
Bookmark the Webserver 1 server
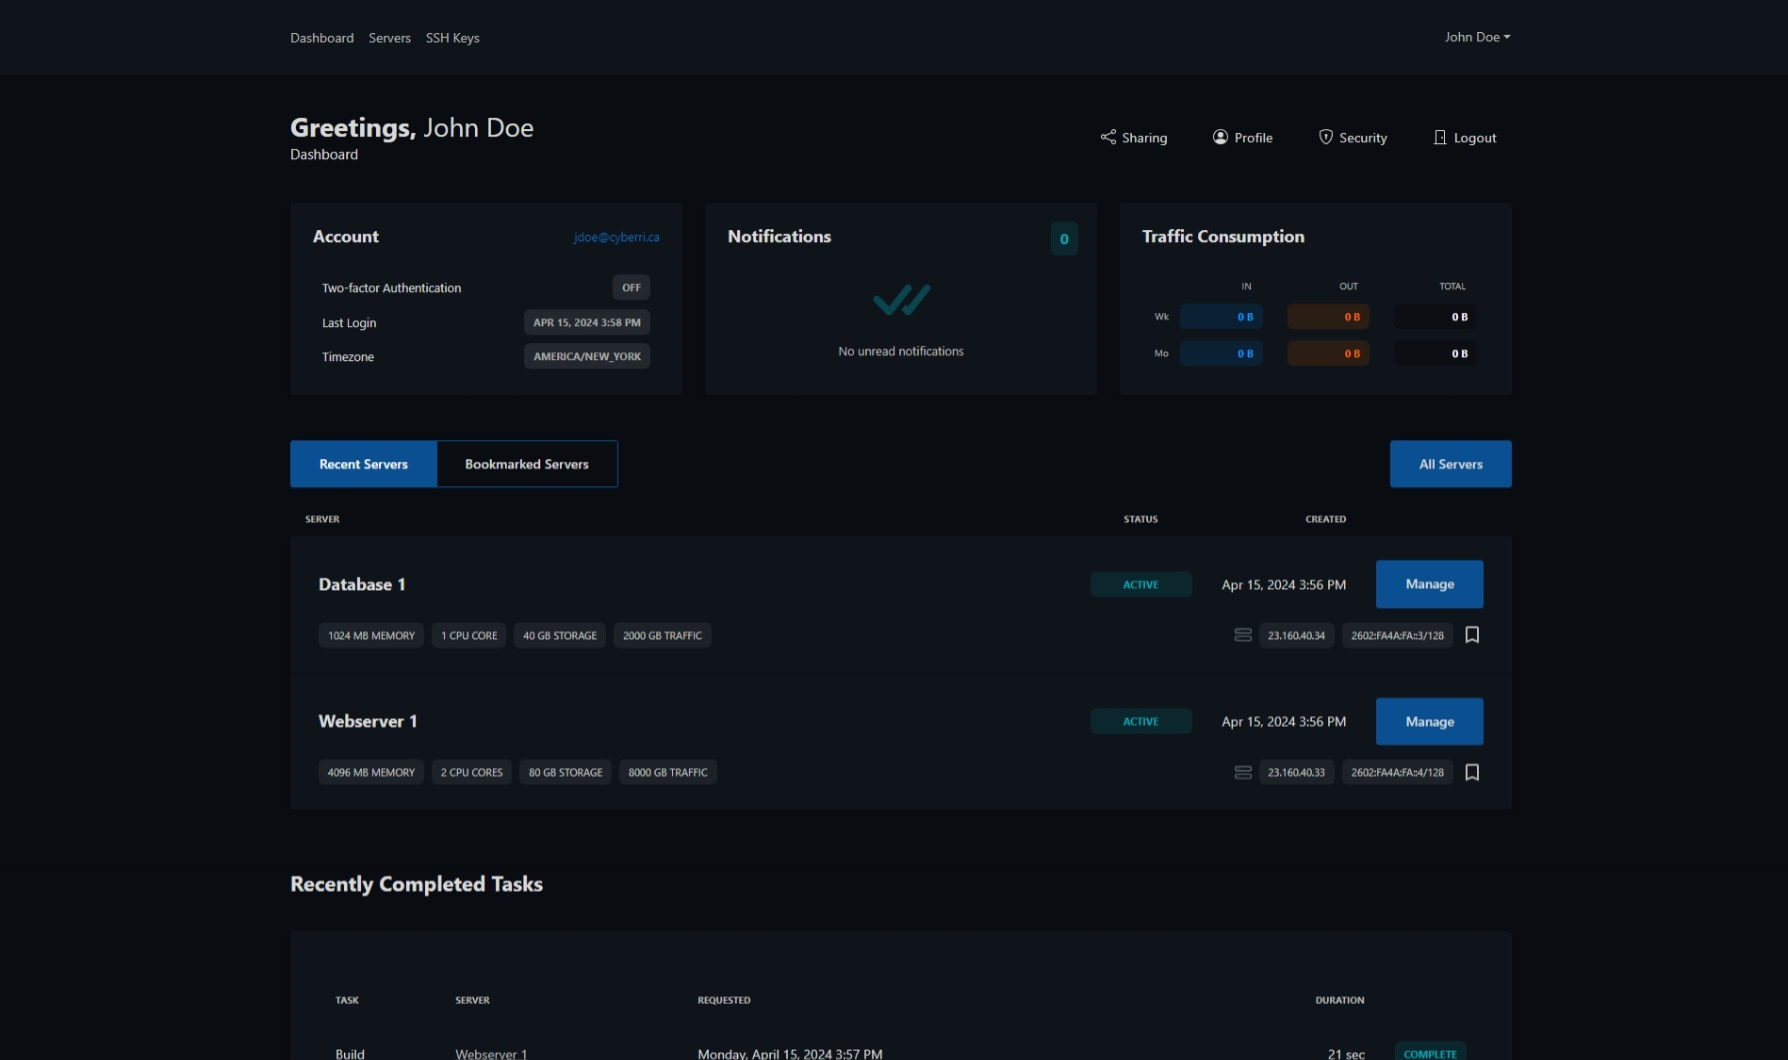pos(1471,772)
